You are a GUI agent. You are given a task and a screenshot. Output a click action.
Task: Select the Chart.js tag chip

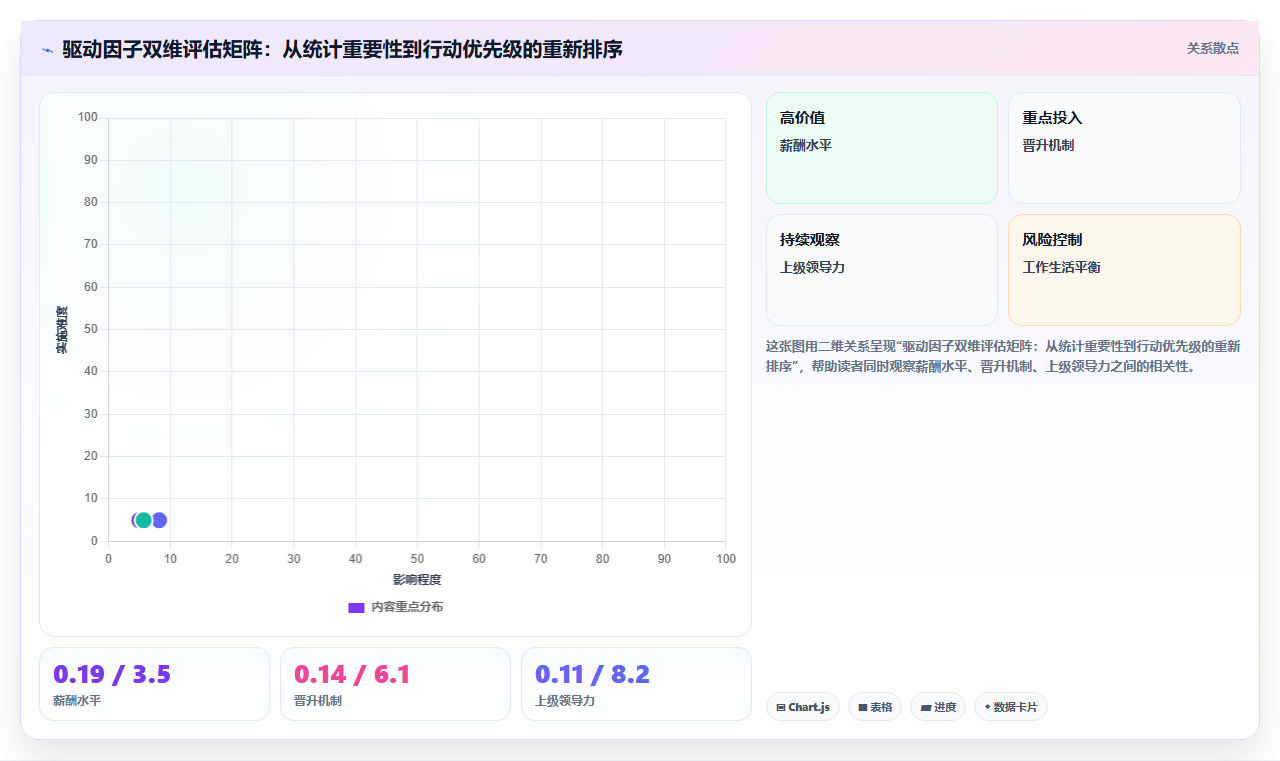803,707
